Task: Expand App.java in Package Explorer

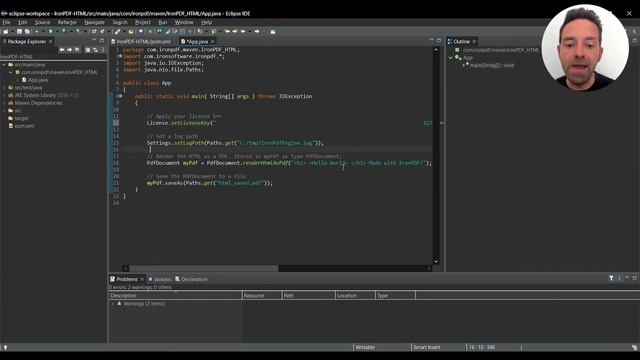Action: 18,80
